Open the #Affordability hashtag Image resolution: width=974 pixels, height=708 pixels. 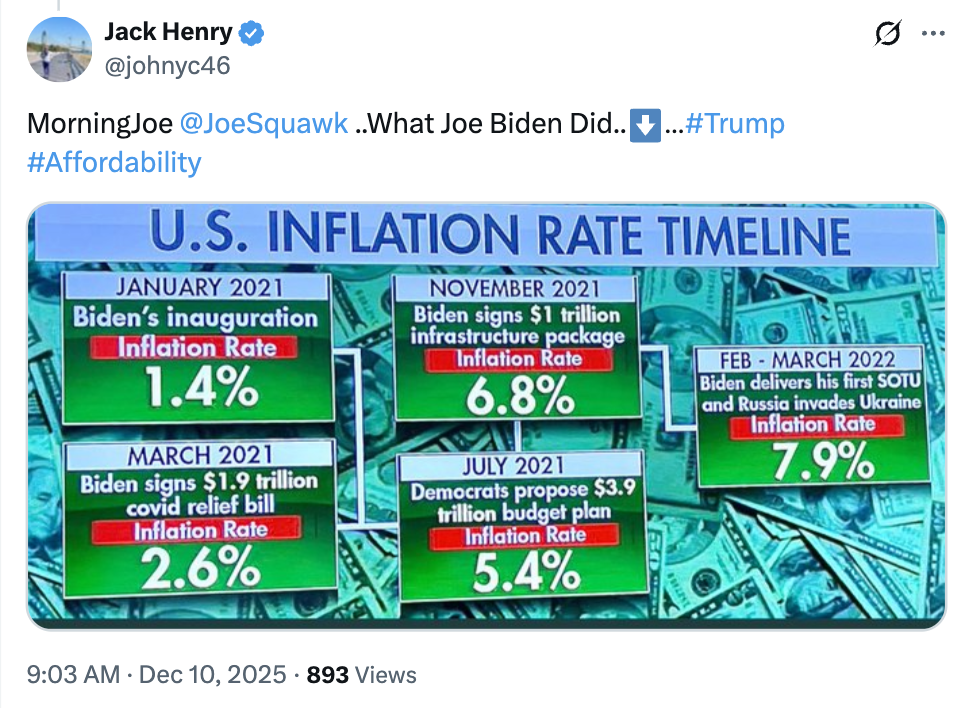(114, 162)
